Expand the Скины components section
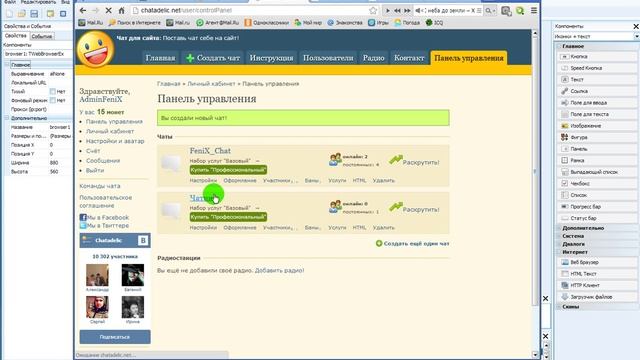640x360 pixels. pyautogui.click(x=559, y=307)
